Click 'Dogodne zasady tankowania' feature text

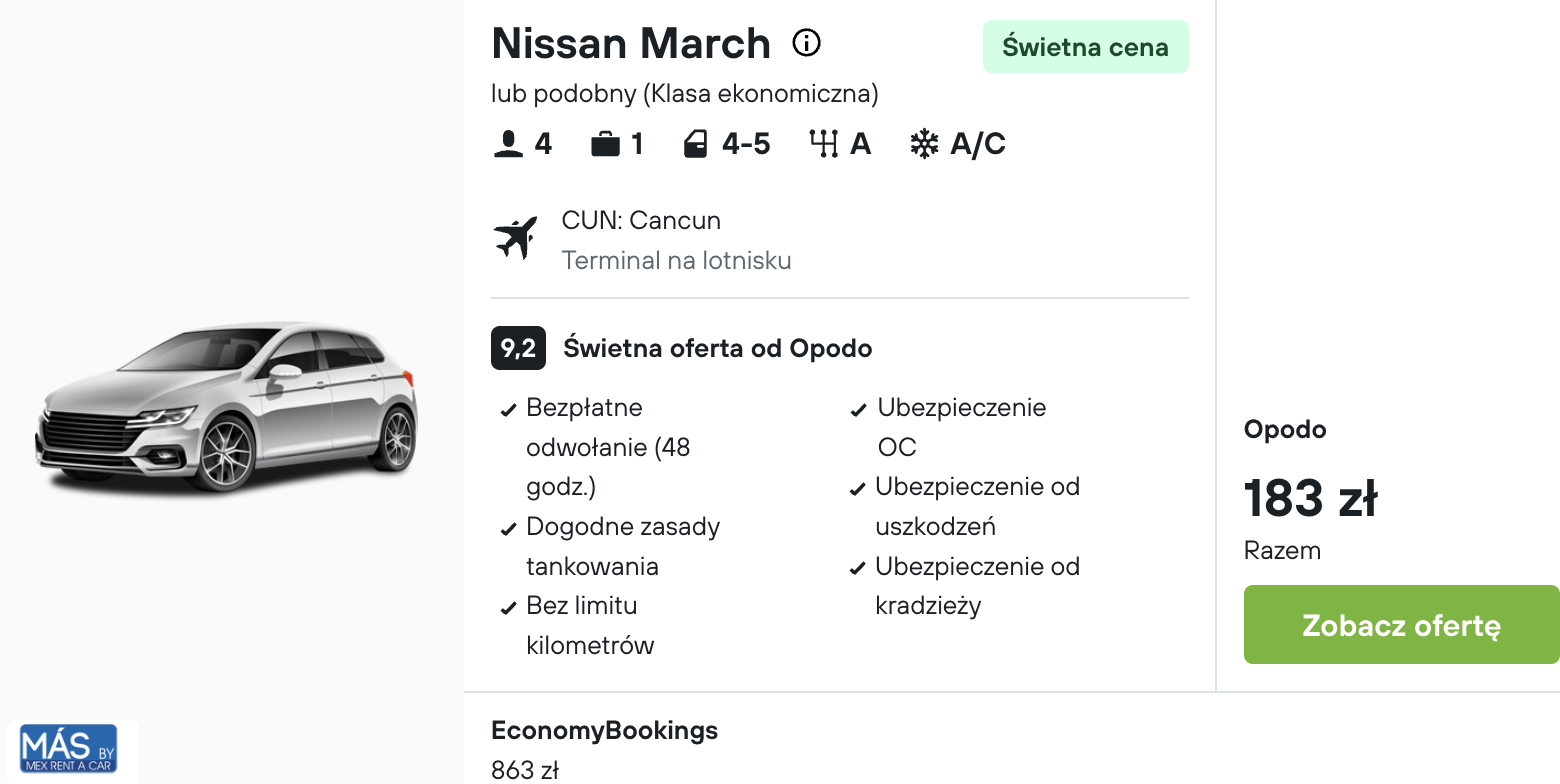pos(623,547)
